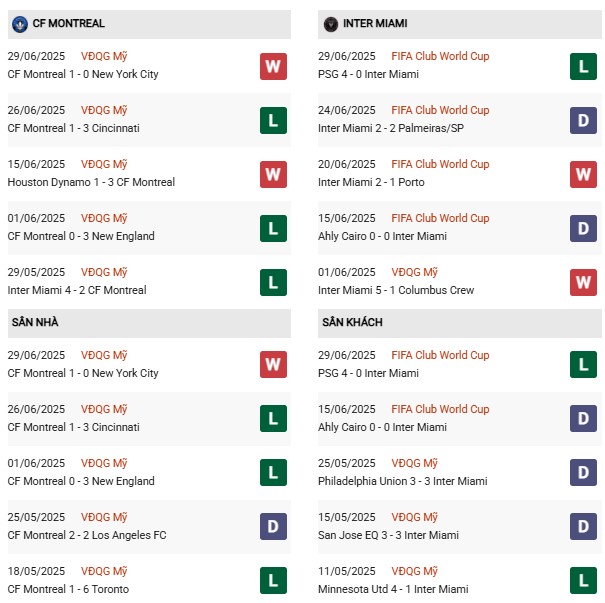Click the CF Montreal club logo
Image resolution: width=605 pixels, height=603 pixels.
click(x=19, y=23)
